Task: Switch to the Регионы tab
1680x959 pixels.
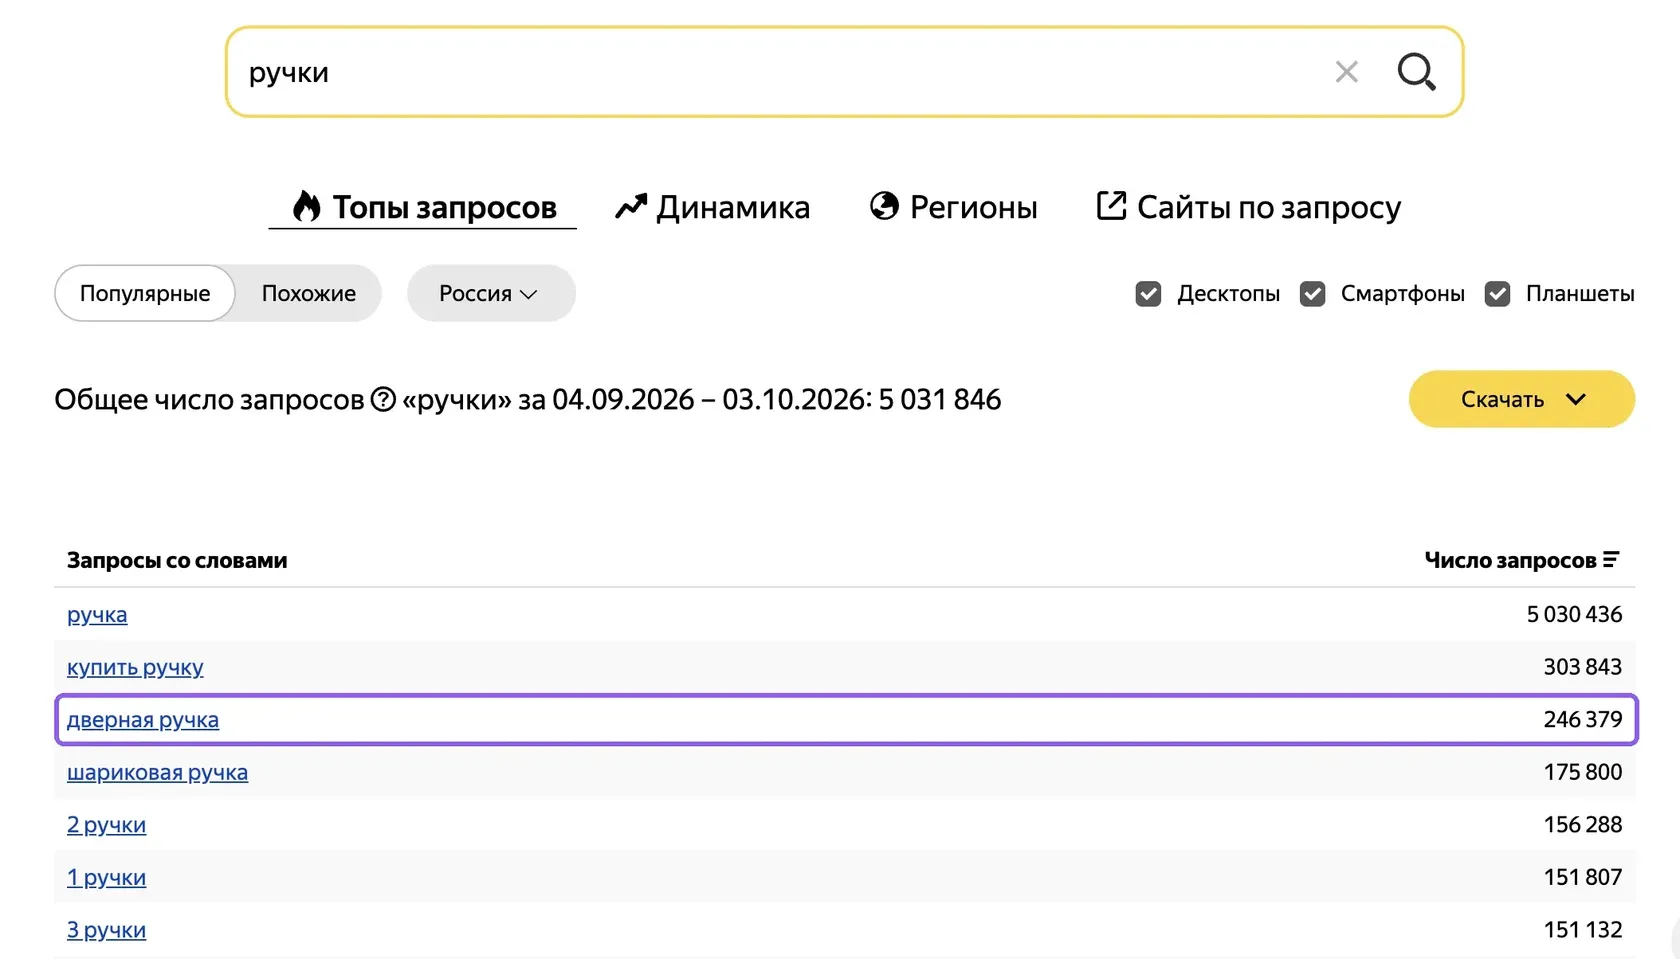Action: point(954,207)
